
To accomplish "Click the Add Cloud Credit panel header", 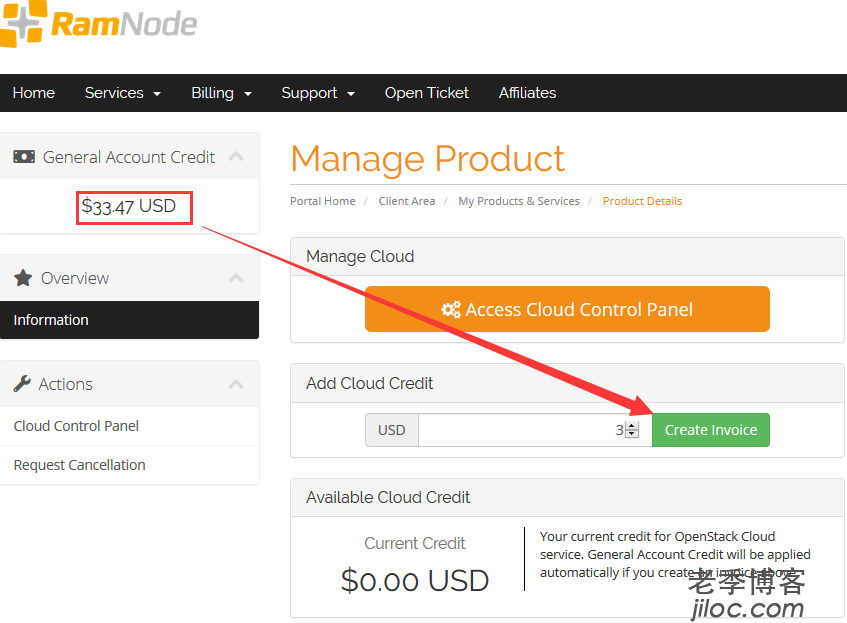I will tap(567, 384).
